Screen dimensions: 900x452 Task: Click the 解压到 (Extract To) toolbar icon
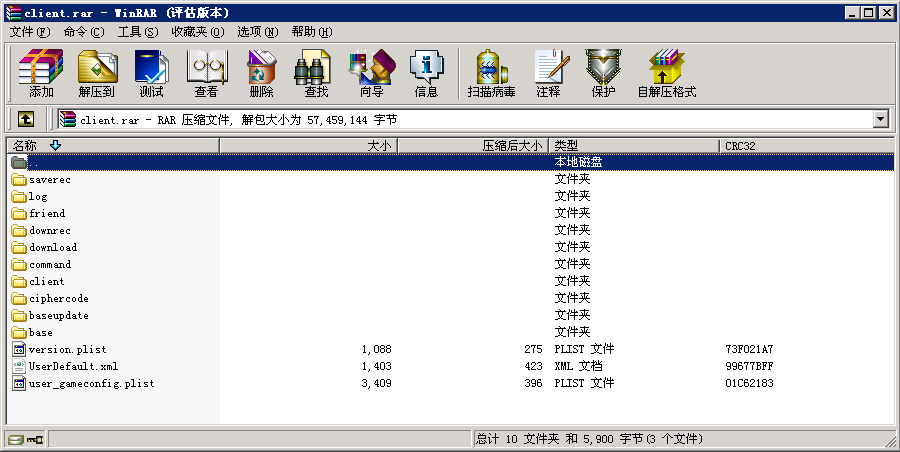[97, 73]
